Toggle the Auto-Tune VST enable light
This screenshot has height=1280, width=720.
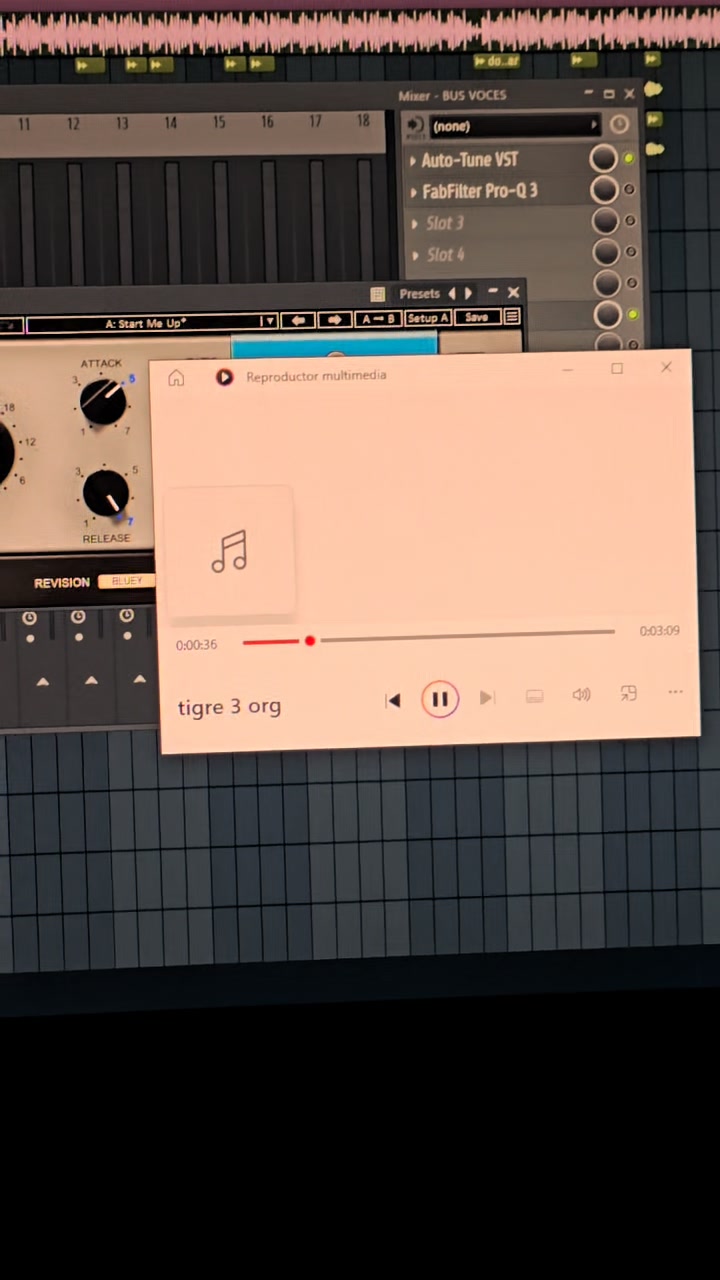tap(630, 159)
